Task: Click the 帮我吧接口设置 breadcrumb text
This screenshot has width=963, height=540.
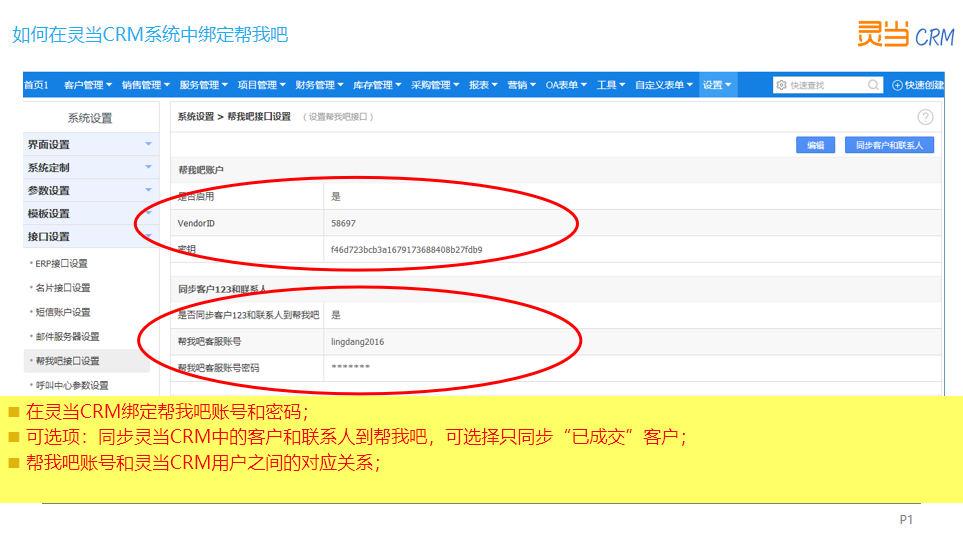Action: [x=259, y=117]
